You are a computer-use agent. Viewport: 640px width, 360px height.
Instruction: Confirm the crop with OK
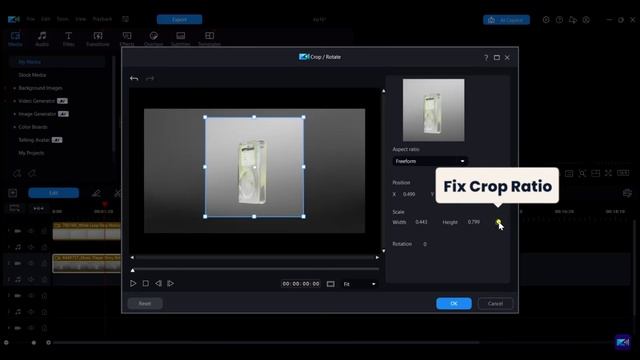454,303
